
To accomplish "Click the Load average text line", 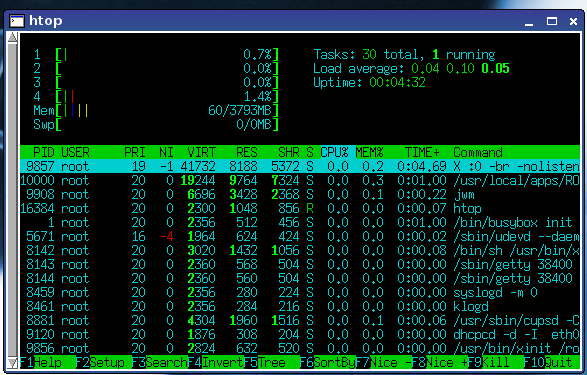I will tap(411, 68).
